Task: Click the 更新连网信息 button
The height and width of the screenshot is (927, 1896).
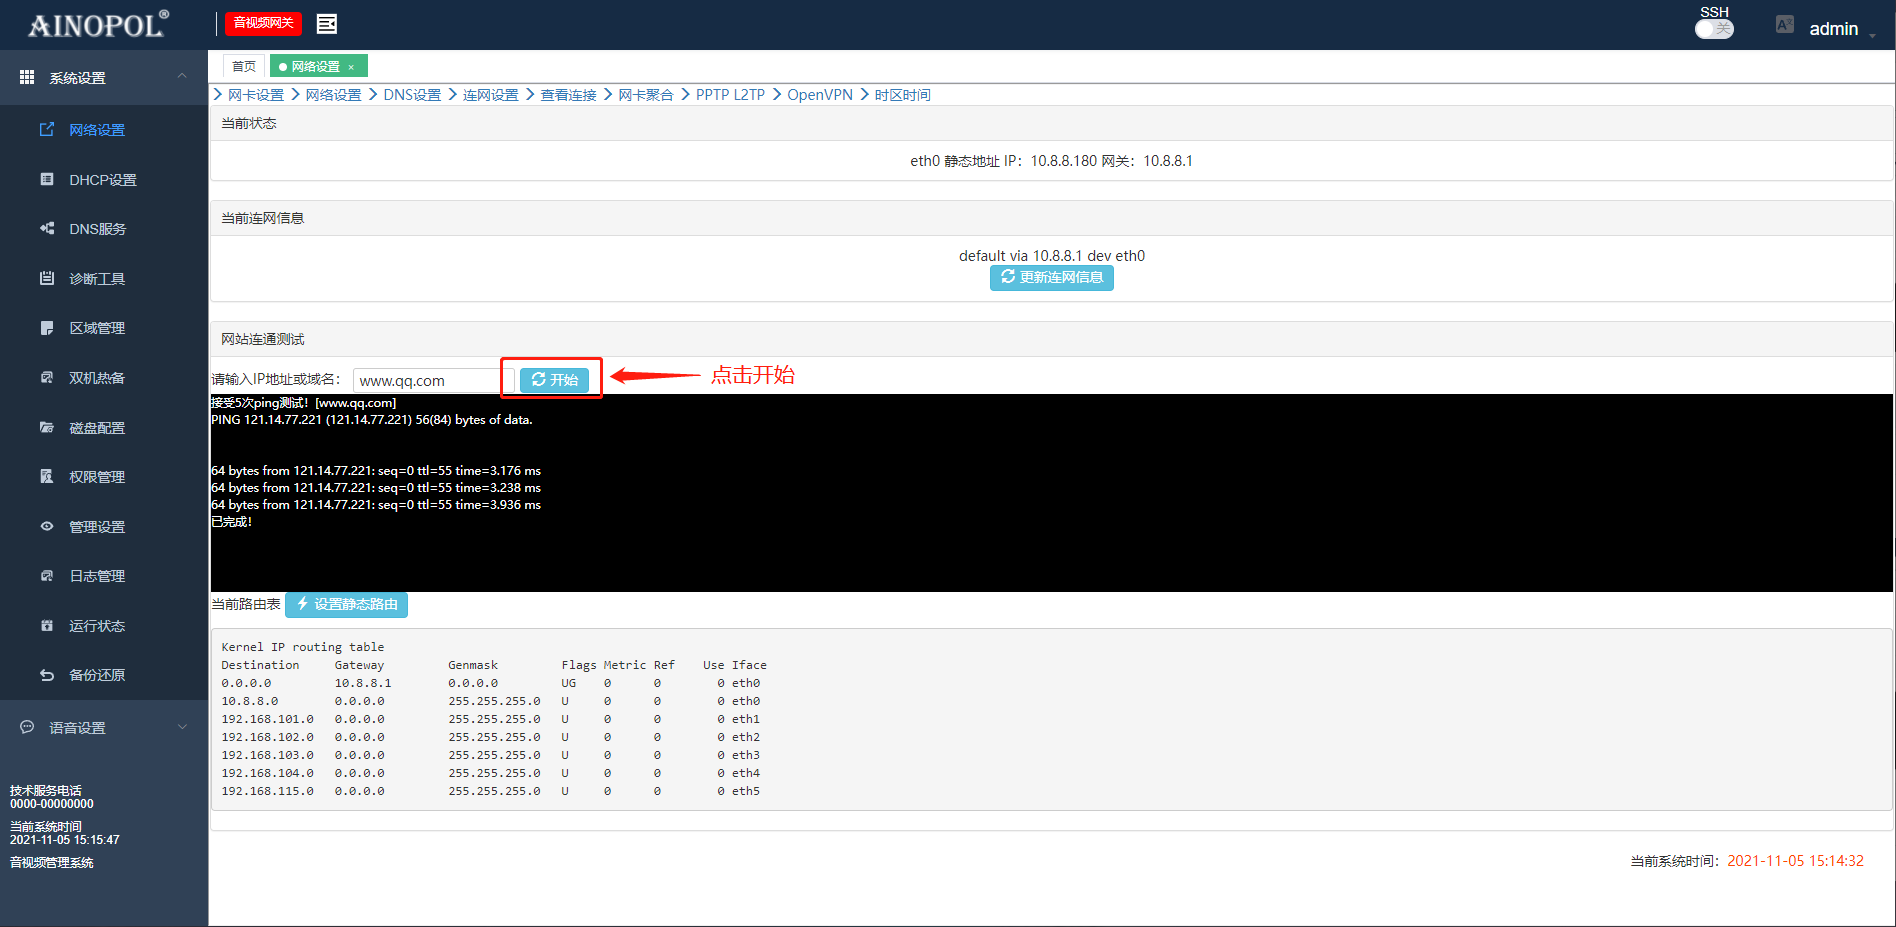Action: [x=1051, y=277]
